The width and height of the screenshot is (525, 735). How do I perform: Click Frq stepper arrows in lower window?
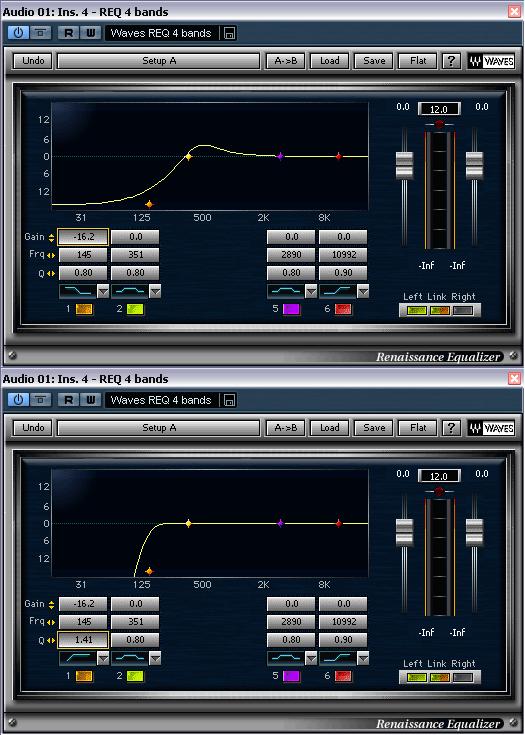pyautogui.click(x=51, y=622)
